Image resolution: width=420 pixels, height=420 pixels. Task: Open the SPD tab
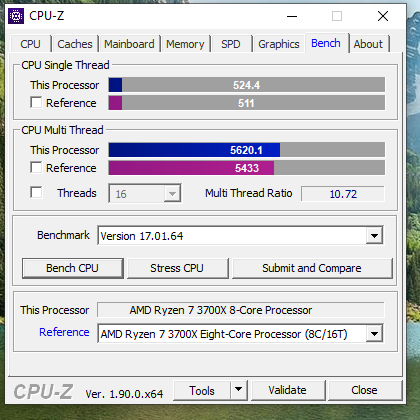pos(231,44)
